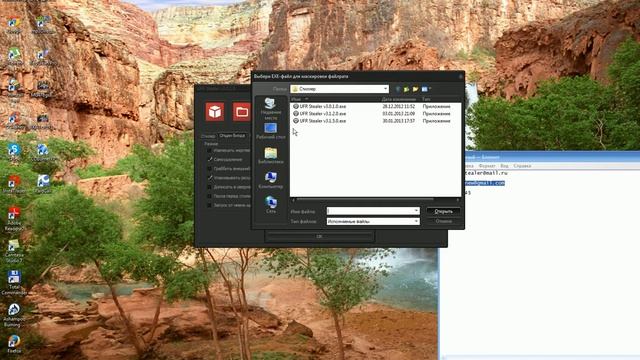This screenshot has height=360, width=640.
Task: Uncheck the Самоудаление checkbox
Action: [x=209, y=160]
